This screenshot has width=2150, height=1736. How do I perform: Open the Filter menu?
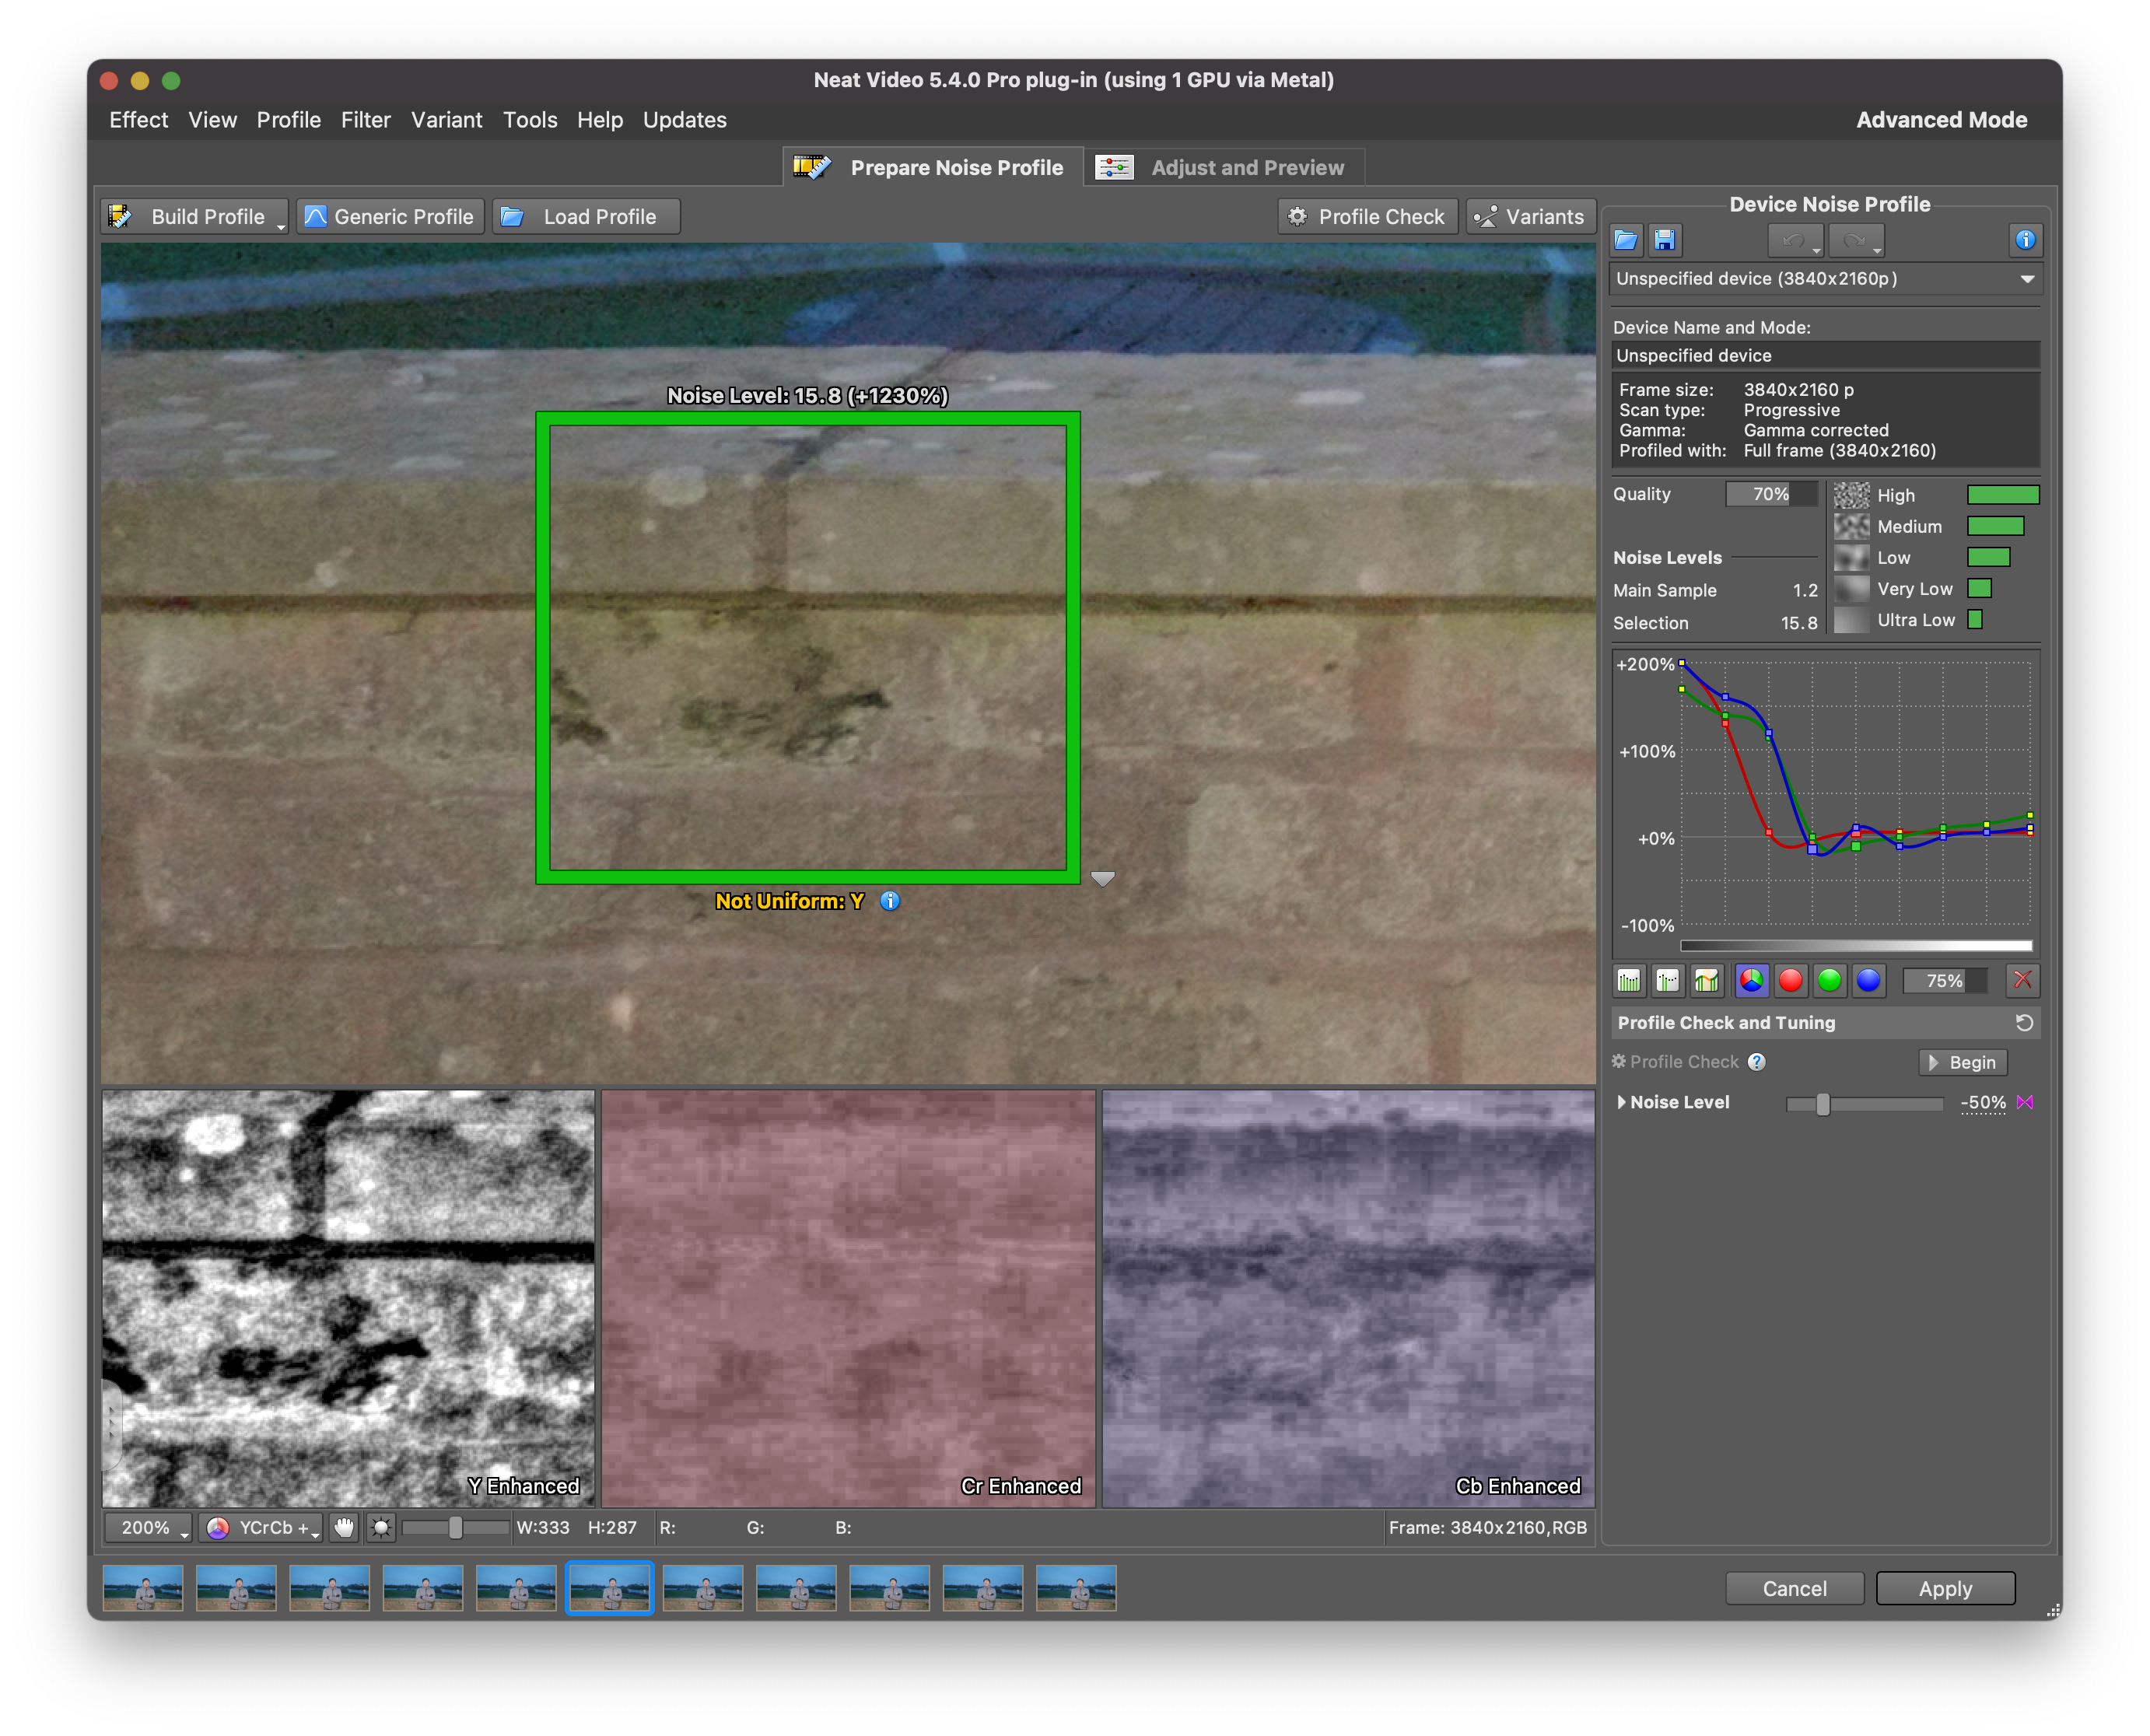[365, 120]
